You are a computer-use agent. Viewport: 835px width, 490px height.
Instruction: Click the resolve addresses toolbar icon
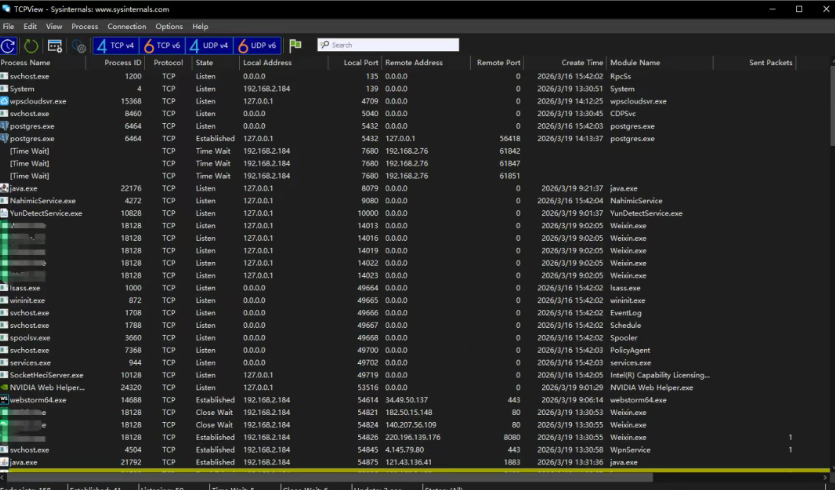pos(55,45)
